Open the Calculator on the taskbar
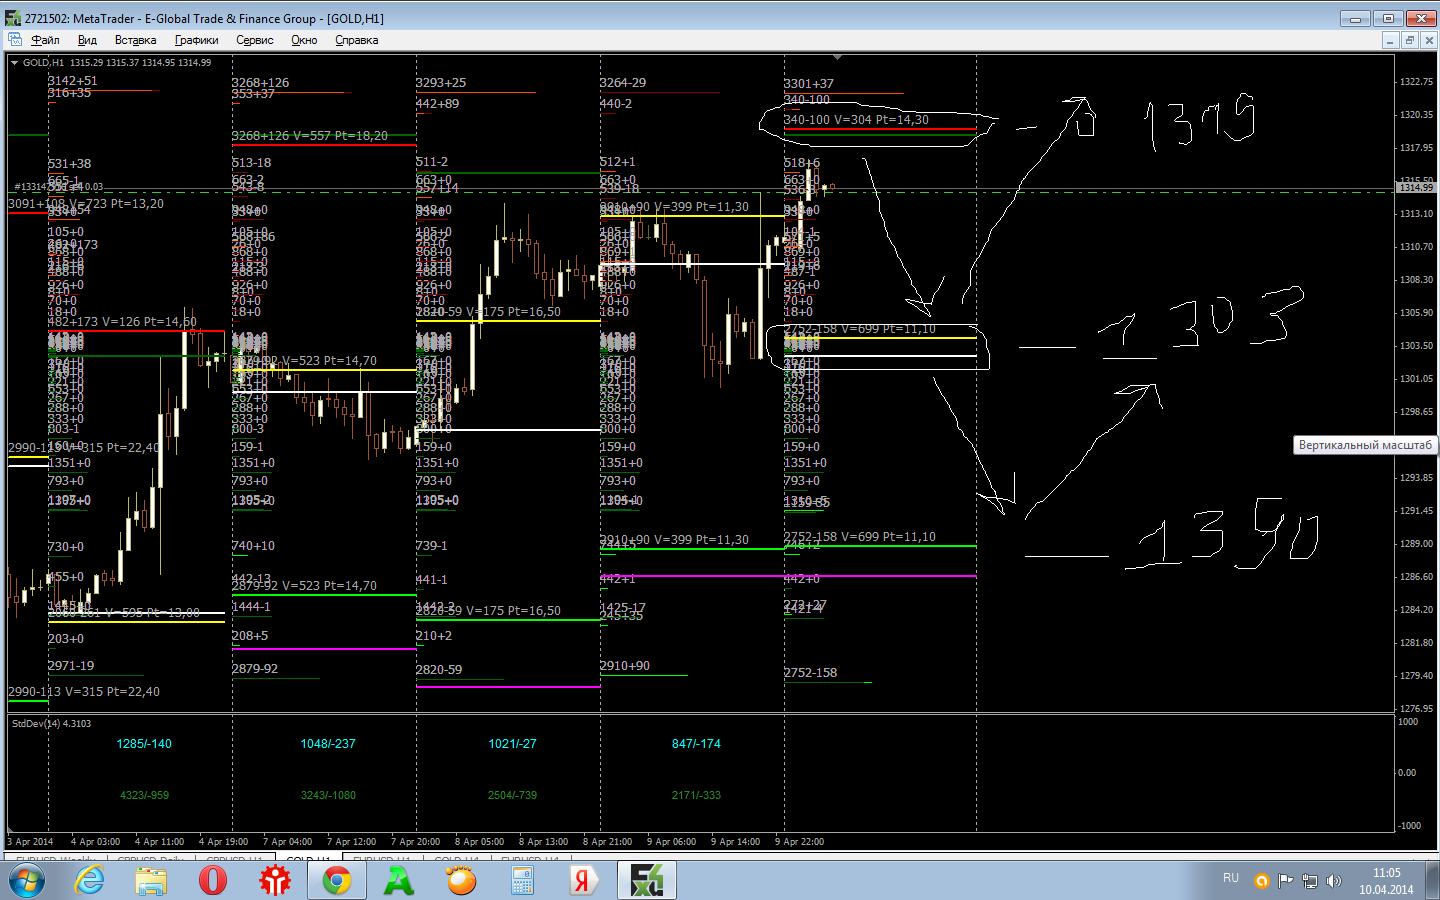Viewport: 1440px width, 900px height. pos(523,880)
